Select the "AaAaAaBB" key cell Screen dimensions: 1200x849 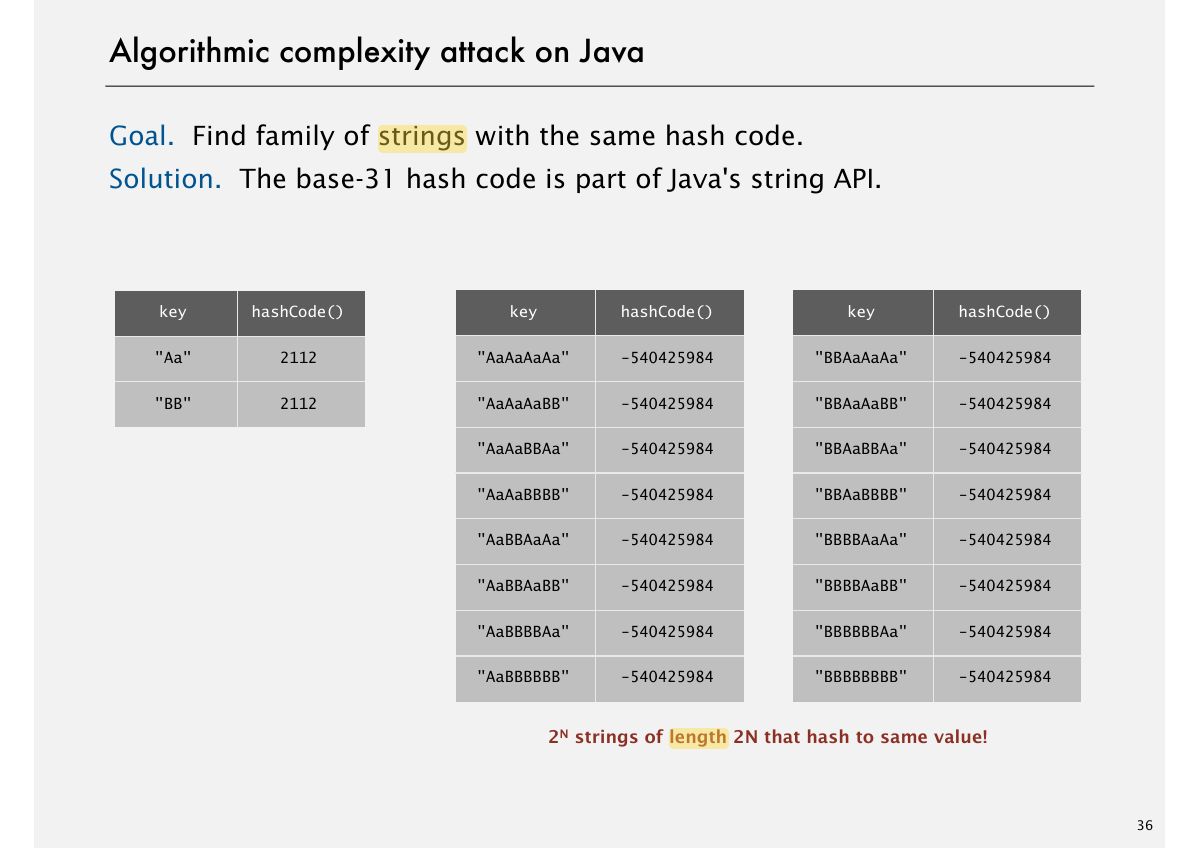tap(525, 404)
